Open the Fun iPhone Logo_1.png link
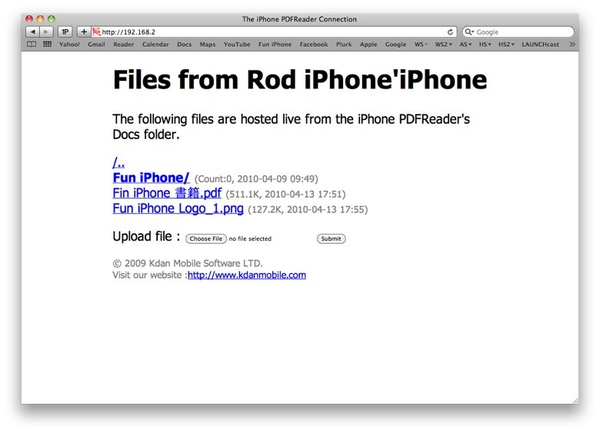Screen dimensions: 600x433 pos(178,208)
